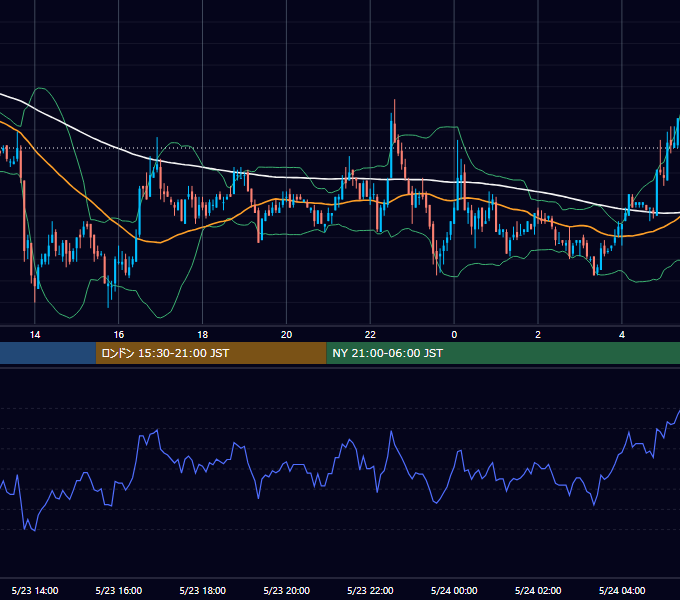Click the 5/23 18:00 time label
The height and width of the screenshot is (600, 680).
point(203,590)
